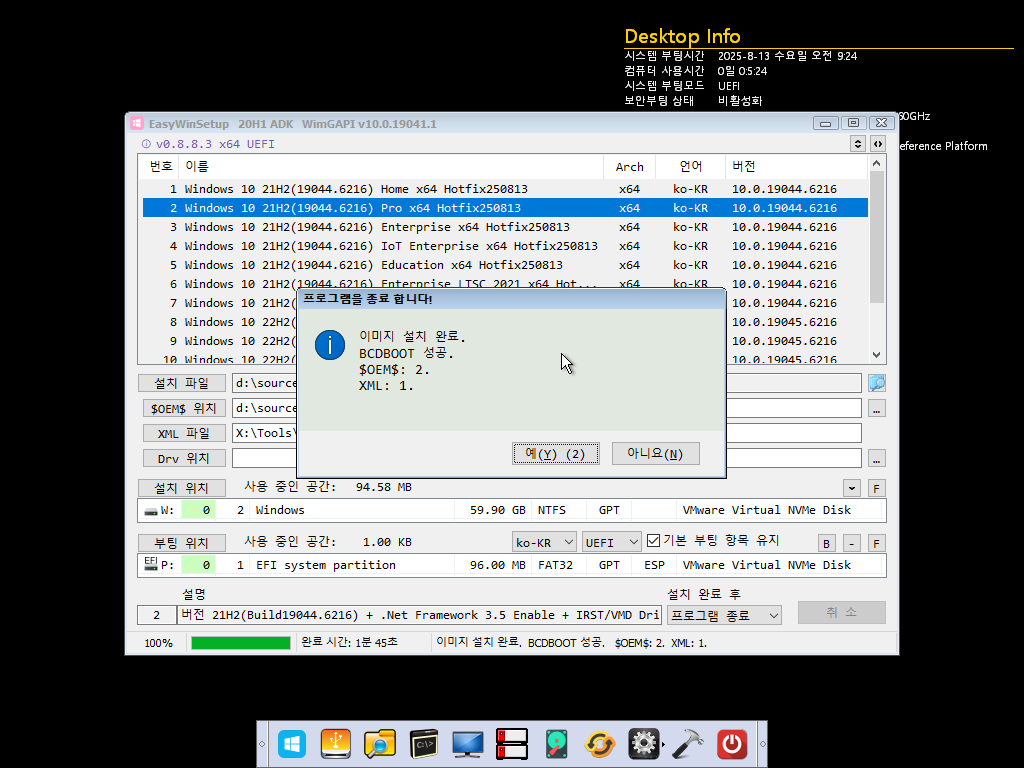Click the 설치 위치 button
Viewport: 1024px width, 768px height.
[182, 488]
